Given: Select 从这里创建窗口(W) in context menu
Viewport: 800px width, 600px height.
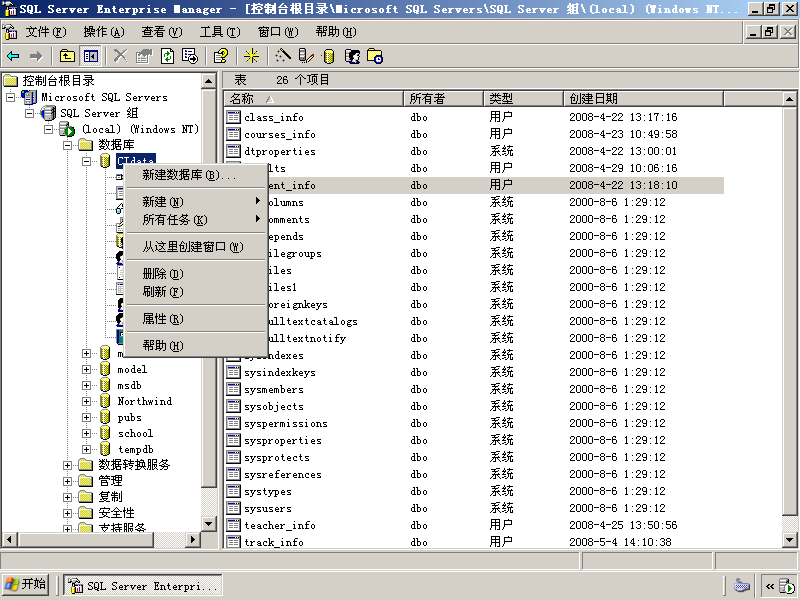Looking at the screenshot, I should [196, 247].
